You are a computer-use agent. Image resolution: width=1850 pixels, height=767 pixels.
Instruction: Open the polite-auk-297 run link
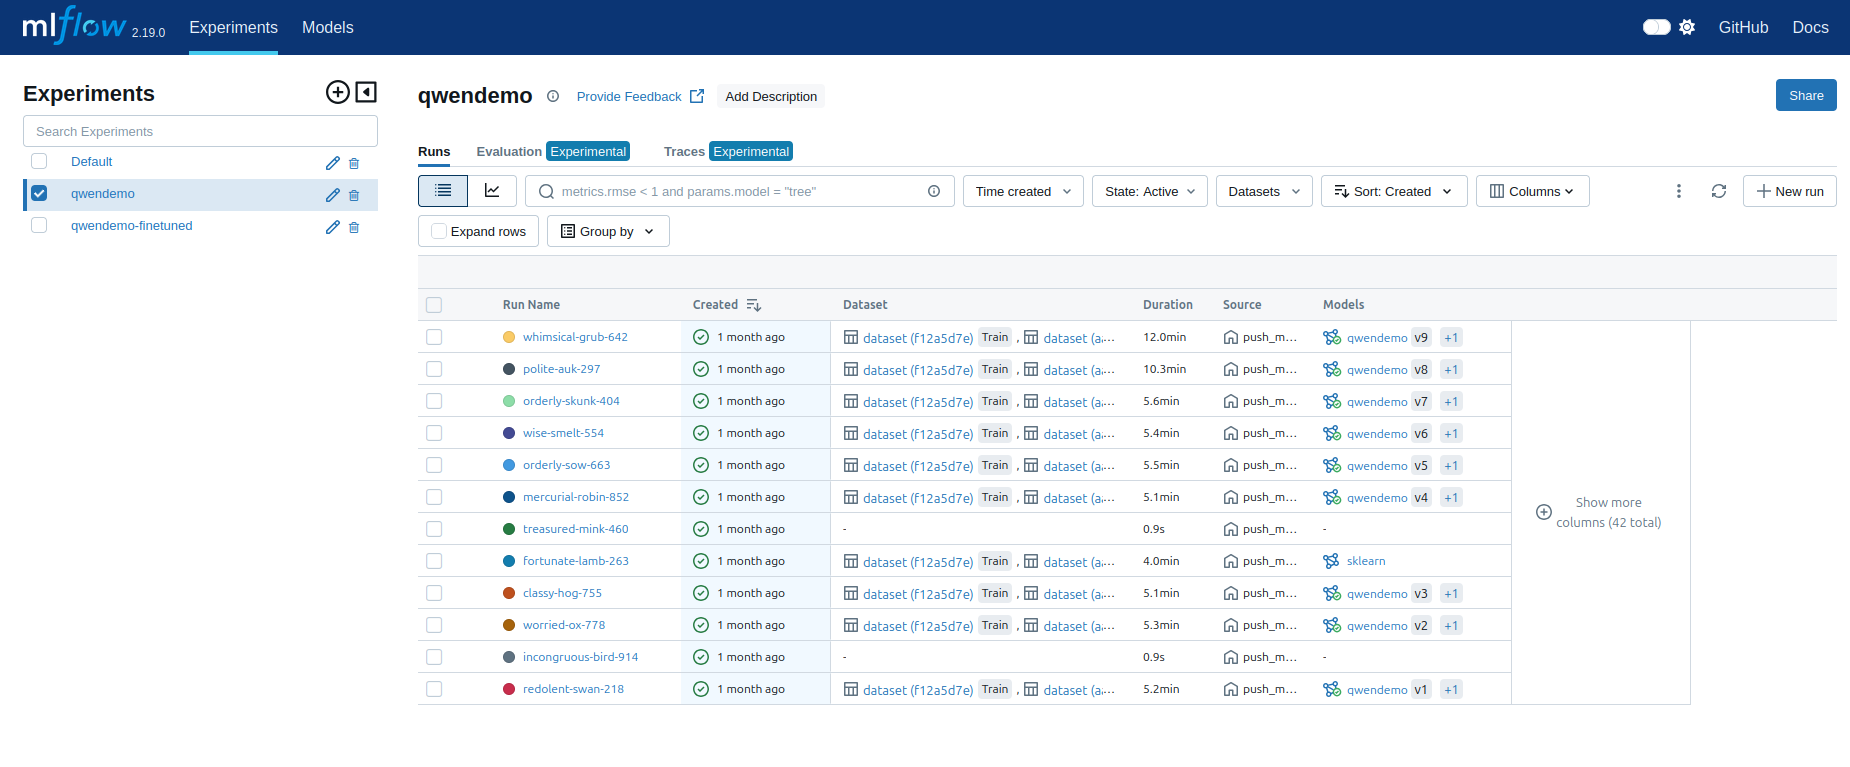561,369
